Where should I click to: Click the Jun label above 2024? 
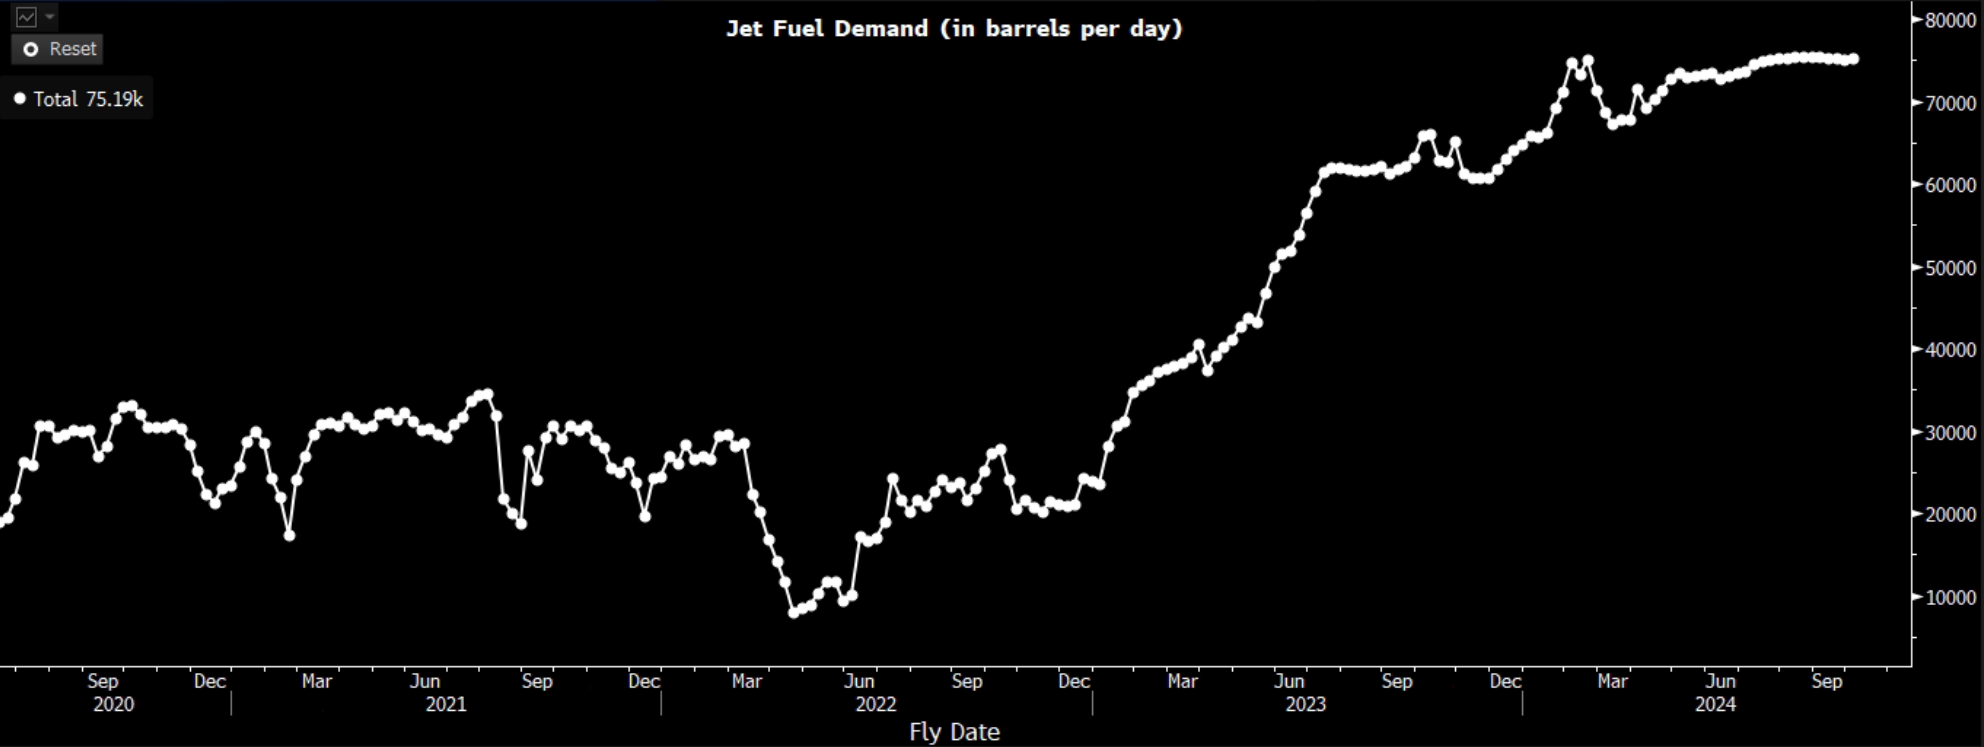pos(1720,681)
